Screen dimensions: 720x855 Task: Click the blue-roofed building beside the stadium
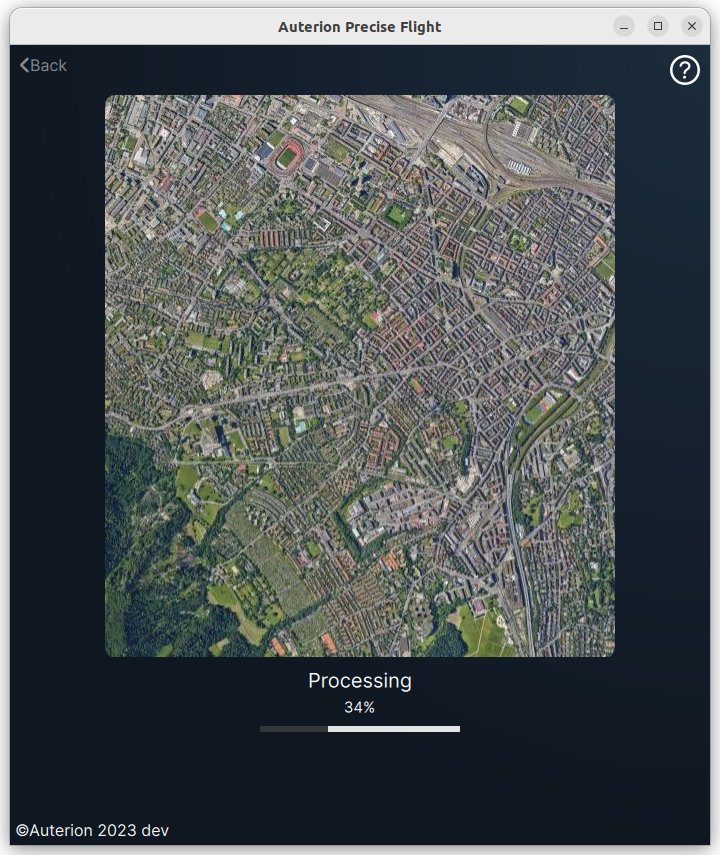(265, 151)
